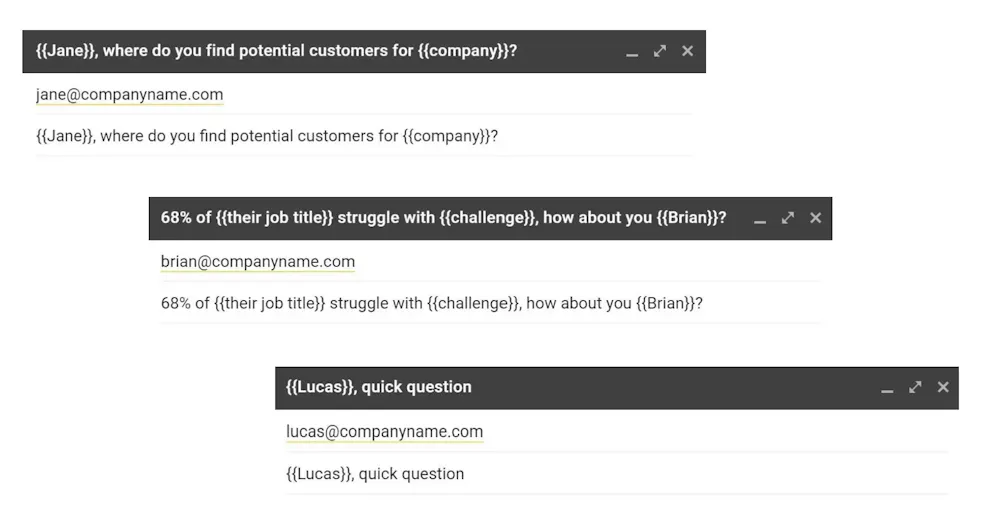
Task: Click the Brian compose window header title
Action: coord(443,218)
